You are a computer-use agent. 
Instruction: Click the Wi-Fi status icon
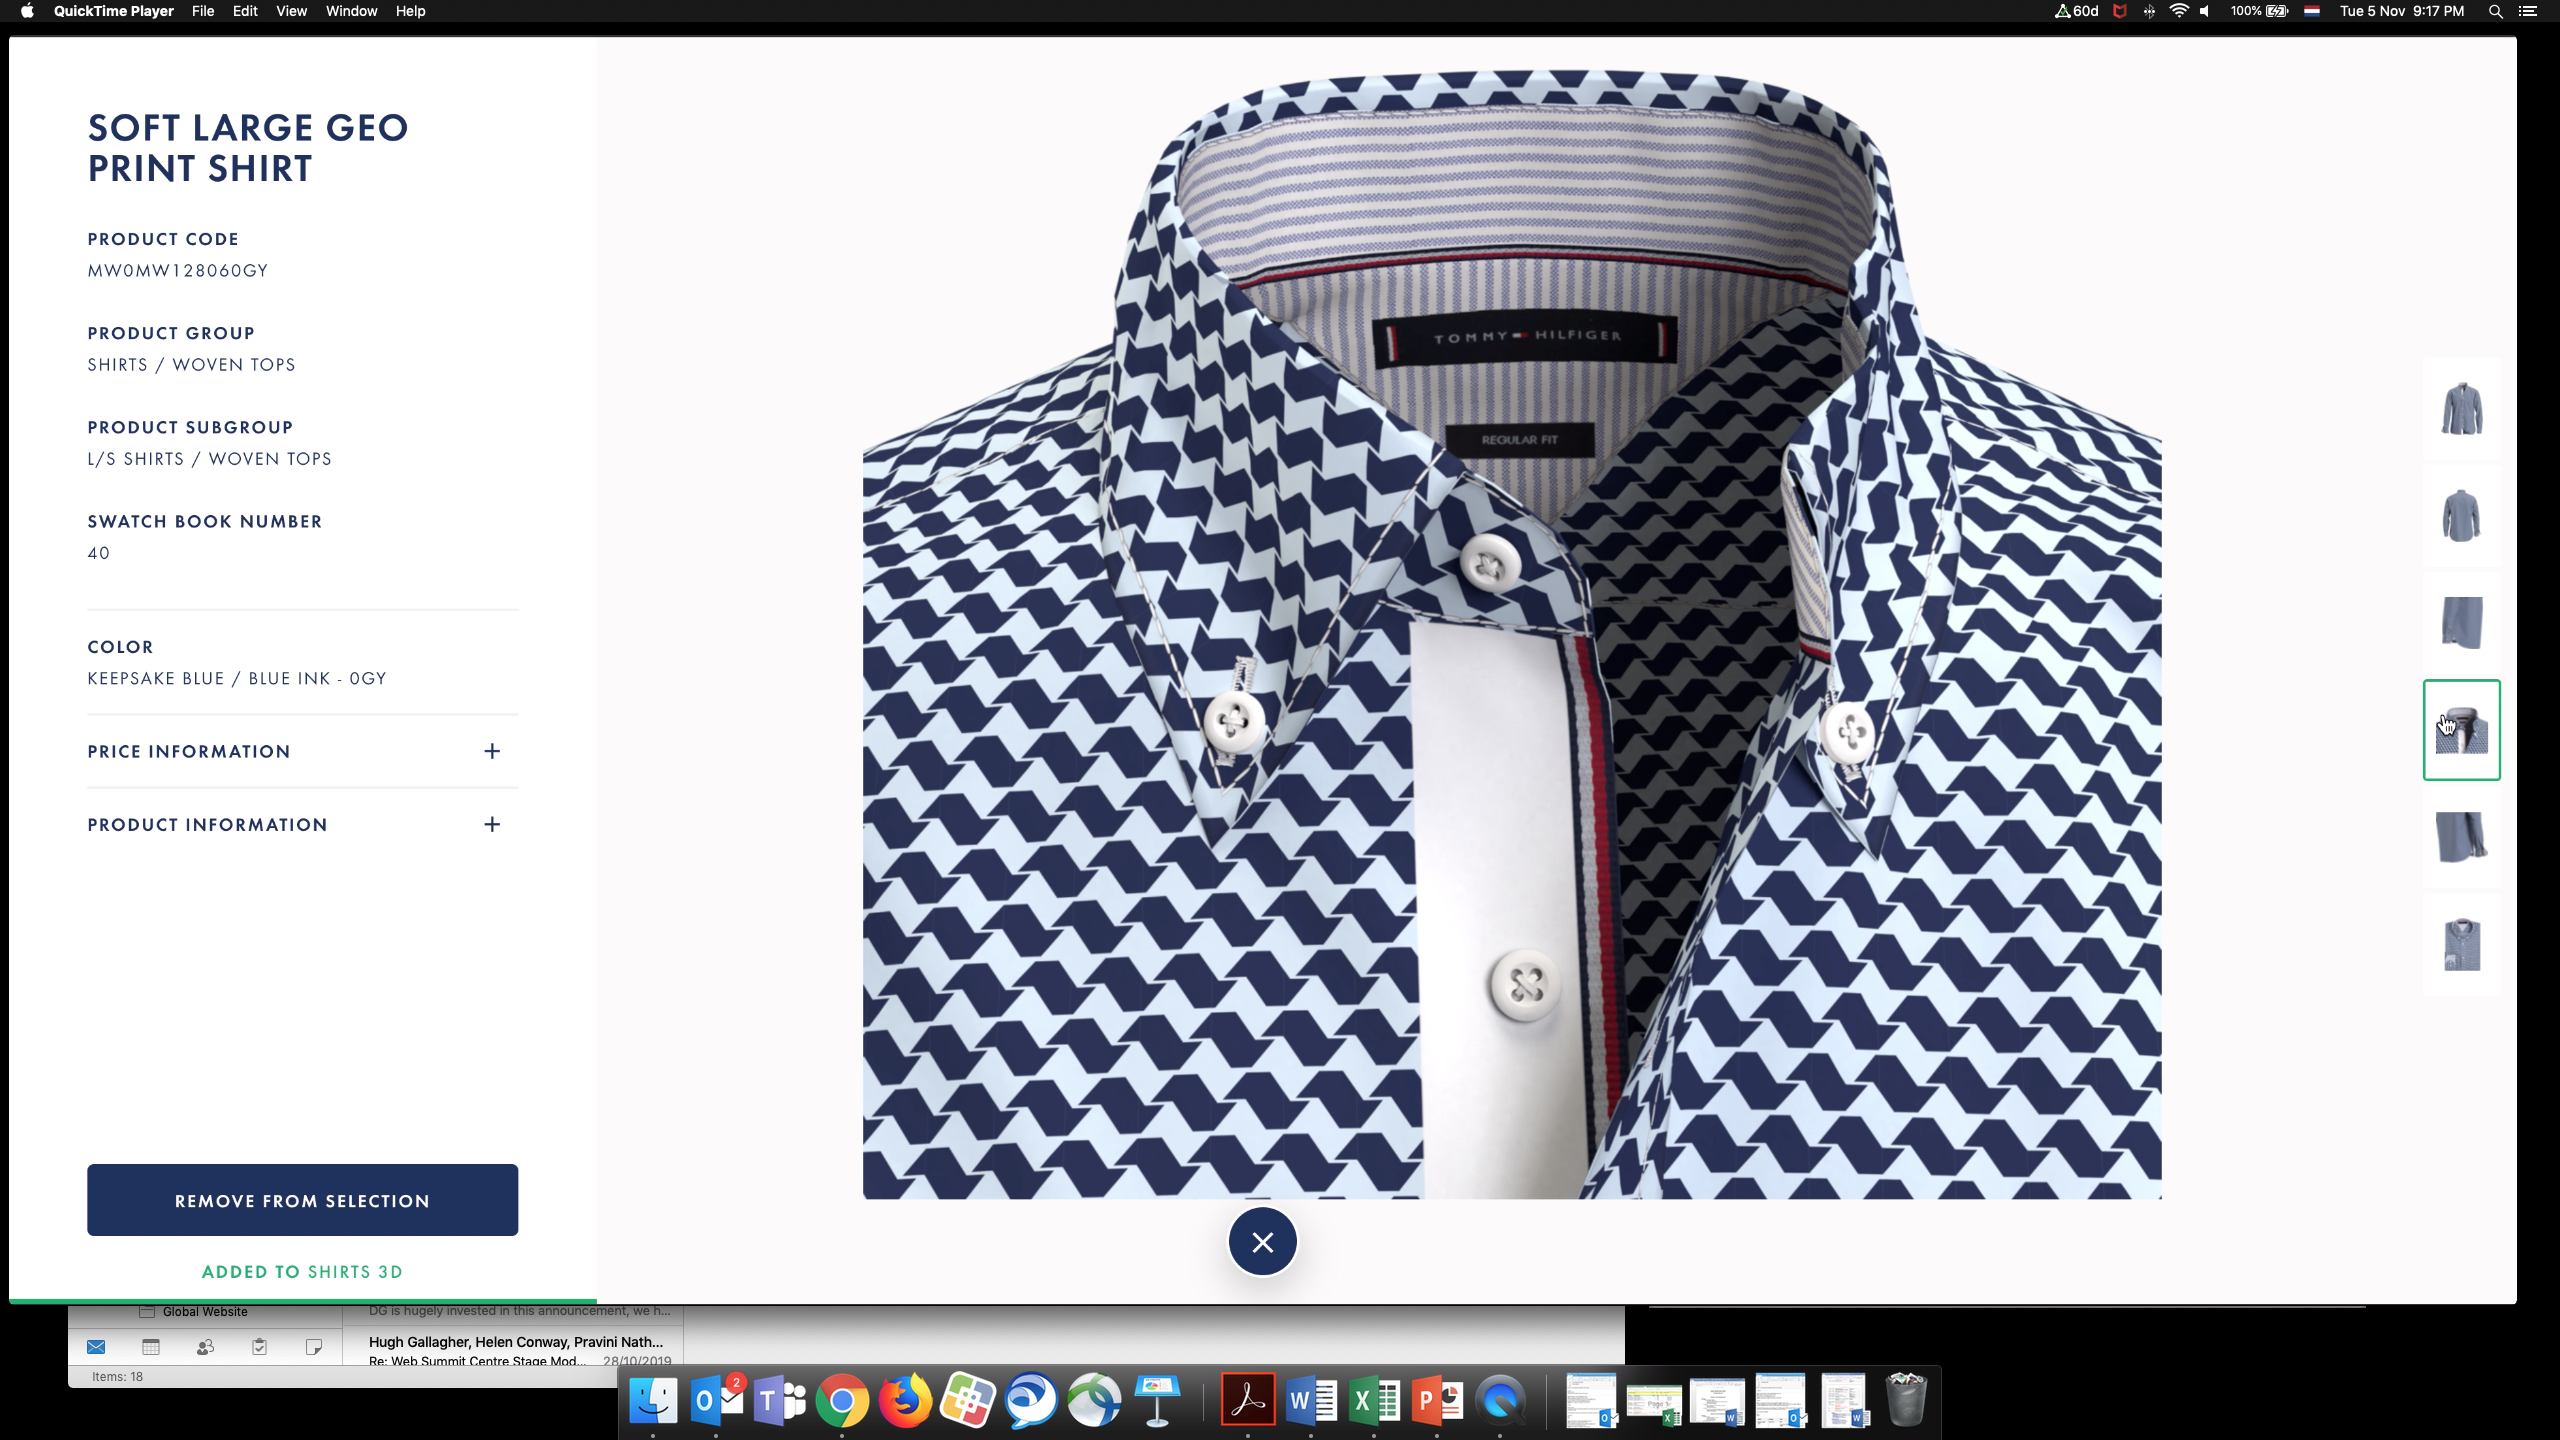click(x=2178, y=11)
